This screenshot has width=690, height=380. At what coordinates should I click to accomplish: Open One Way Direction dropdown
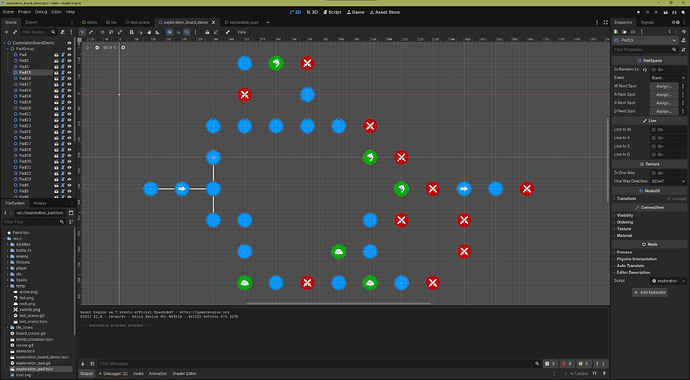(x=668, y=181)
